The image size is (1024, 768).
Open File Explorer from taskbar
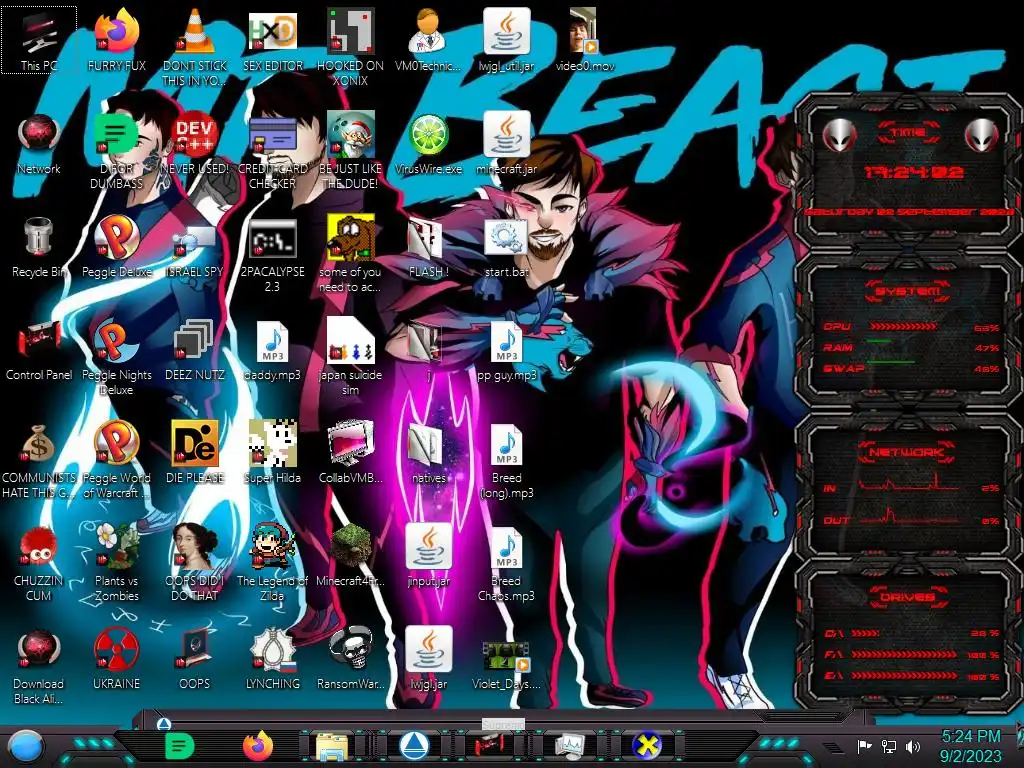(x=332, y=747)
